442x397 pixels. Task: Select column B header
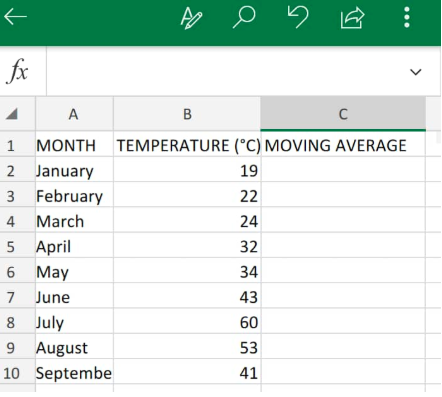[187, 114]
